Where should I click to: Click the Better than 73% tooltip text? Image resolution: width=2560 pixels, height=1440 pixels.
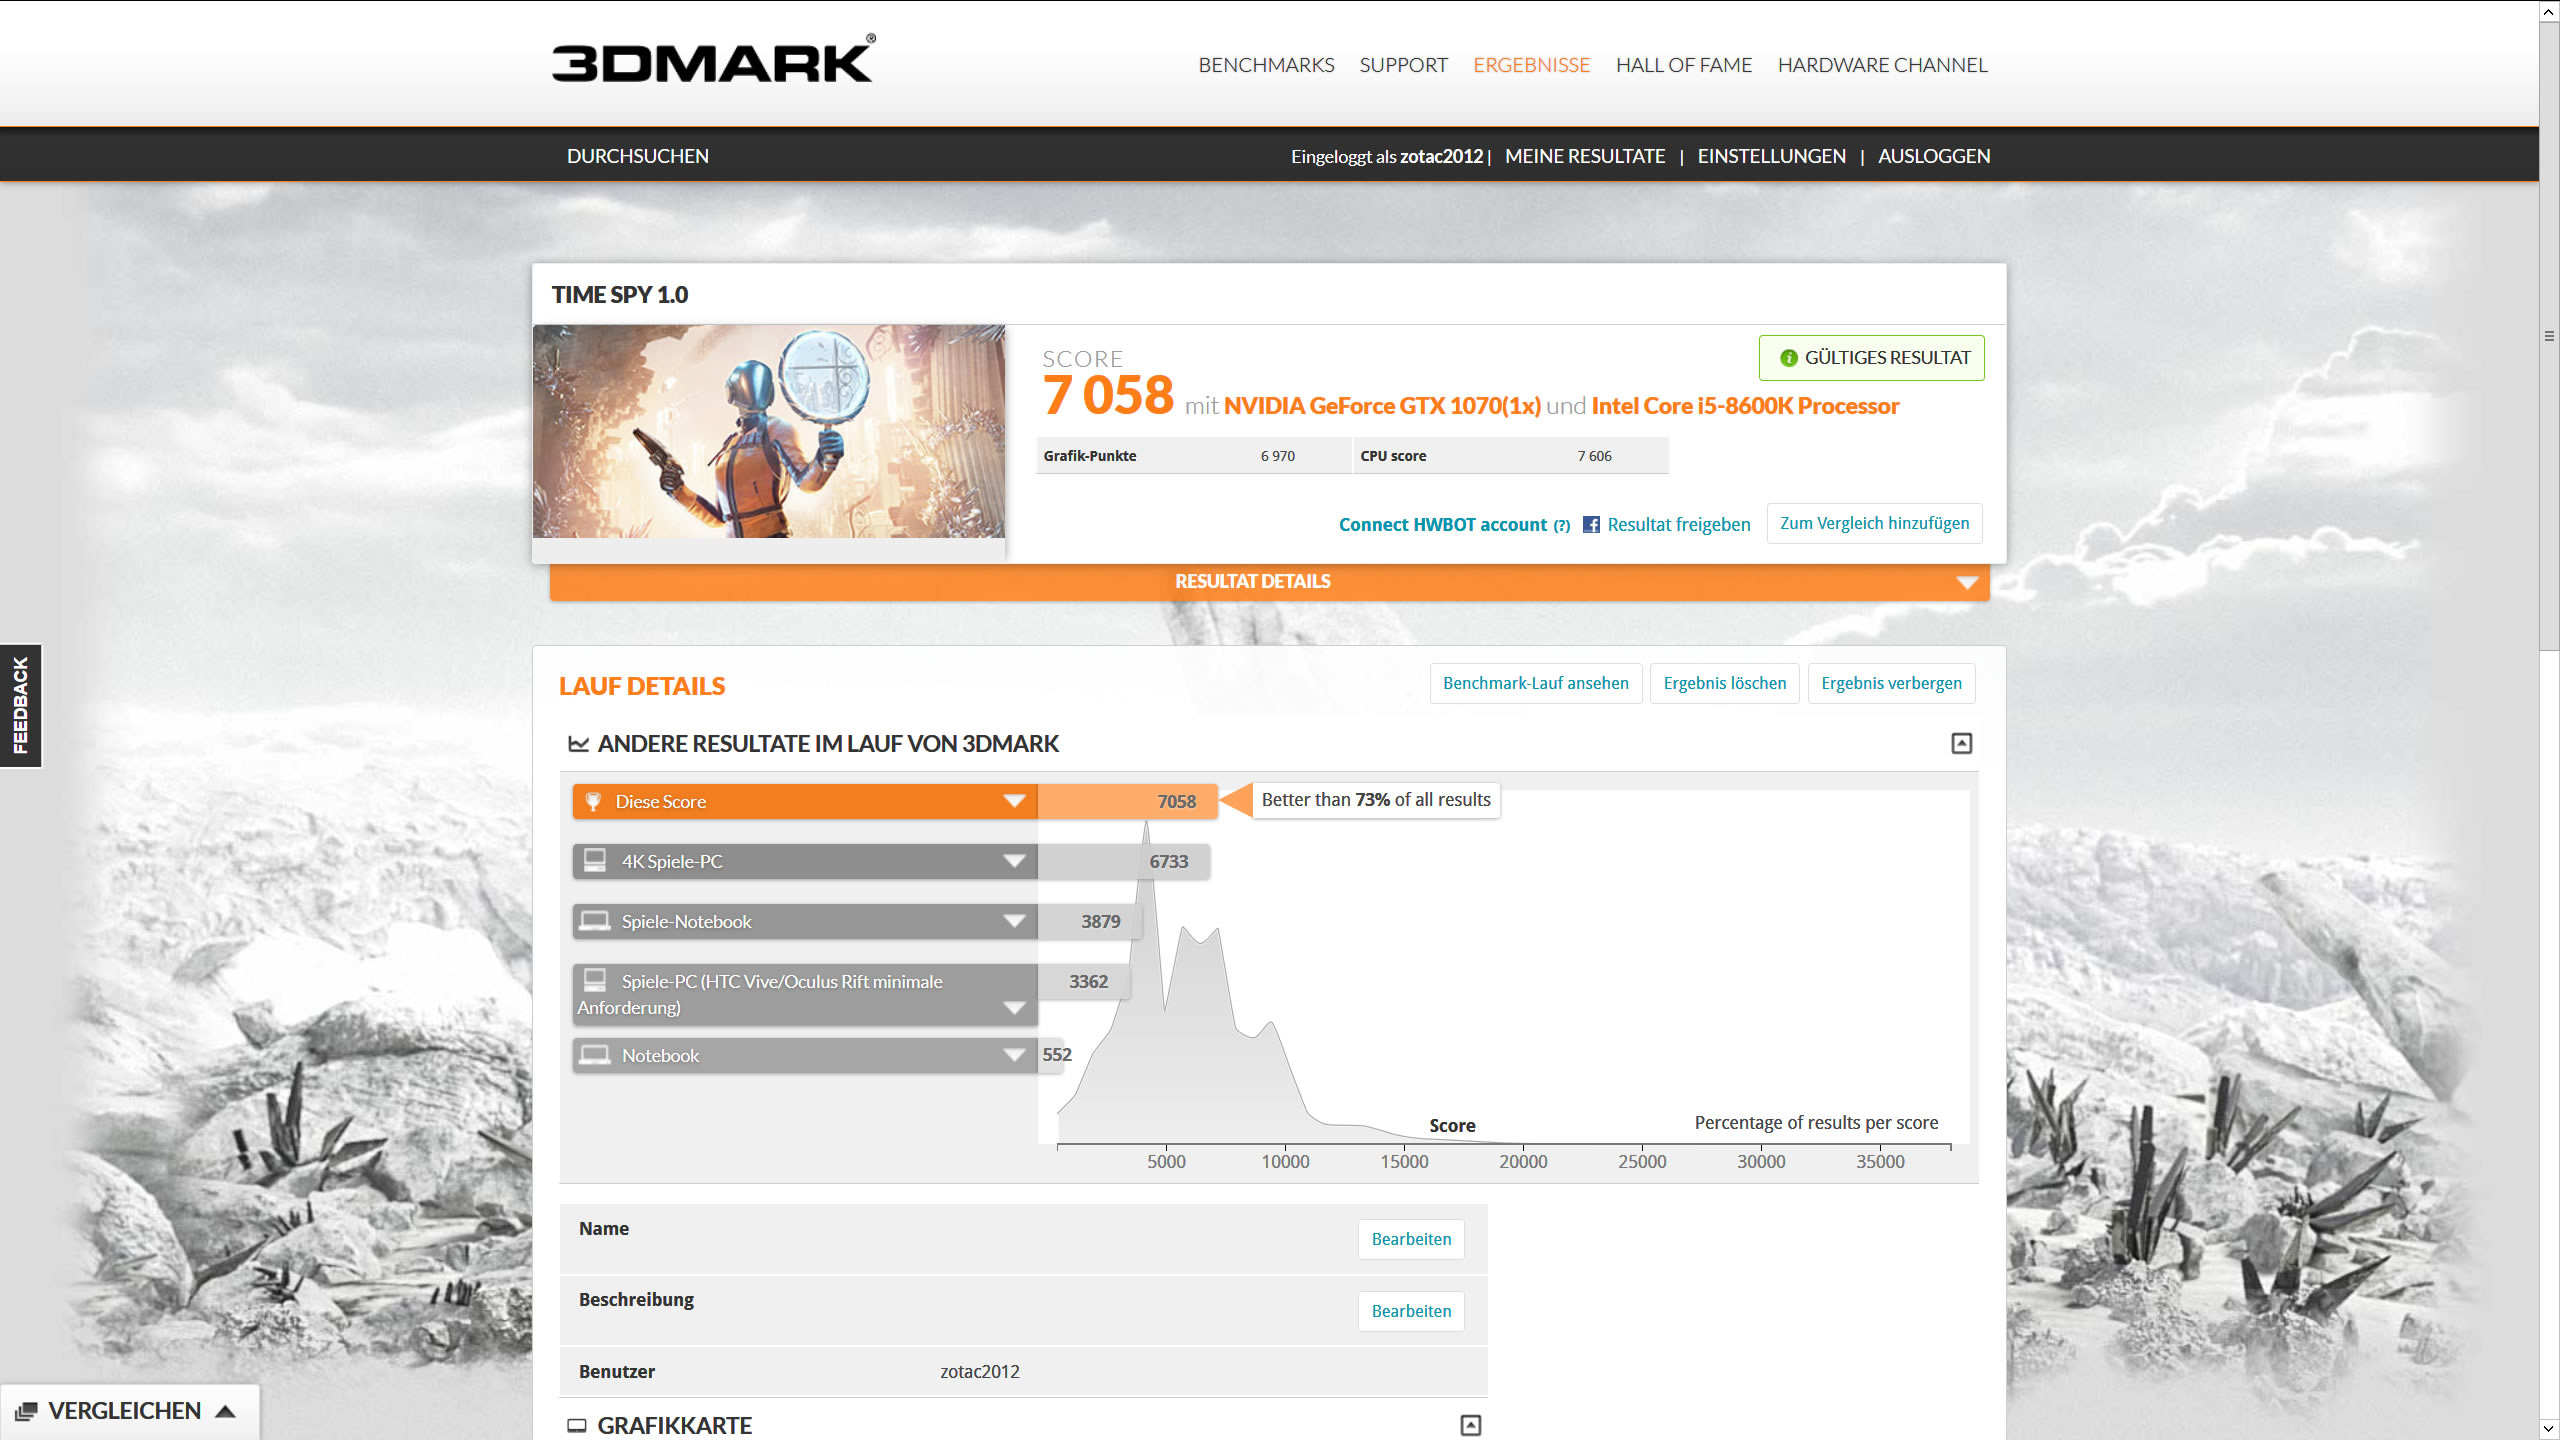[x=1376, y=800]
